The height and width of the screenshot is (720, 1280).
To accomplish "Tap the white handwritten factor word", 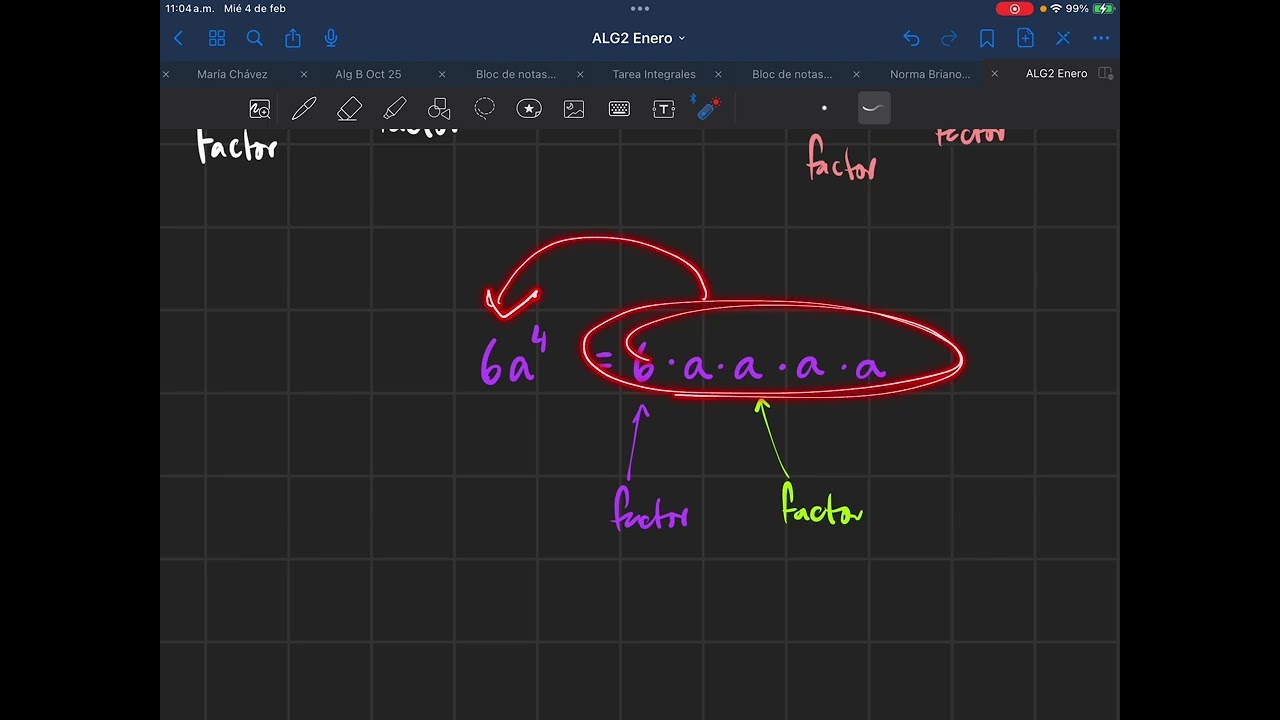I will [237, 147].
